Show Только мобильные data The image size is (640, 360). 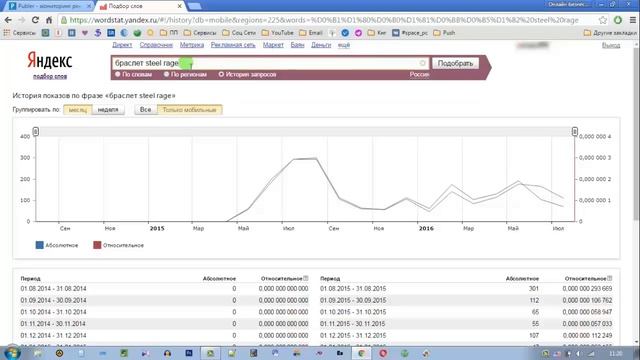189,109
